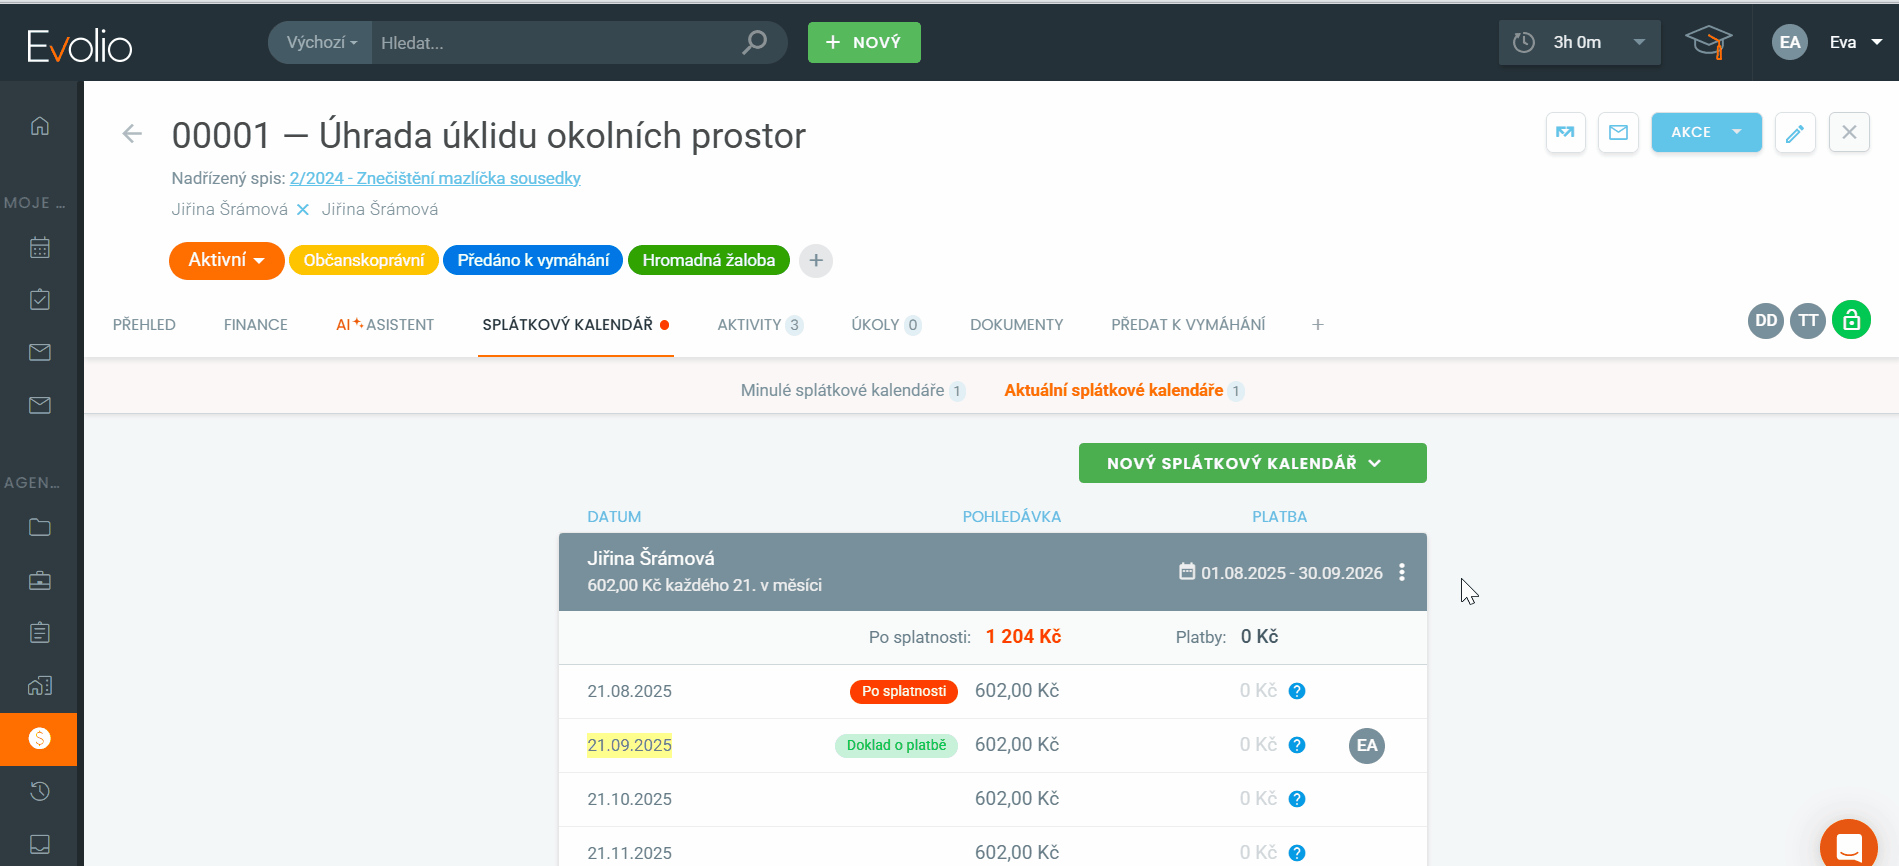Expand the Aktivní status dropdown
The image size is (1899, 866).
(227, 260)
